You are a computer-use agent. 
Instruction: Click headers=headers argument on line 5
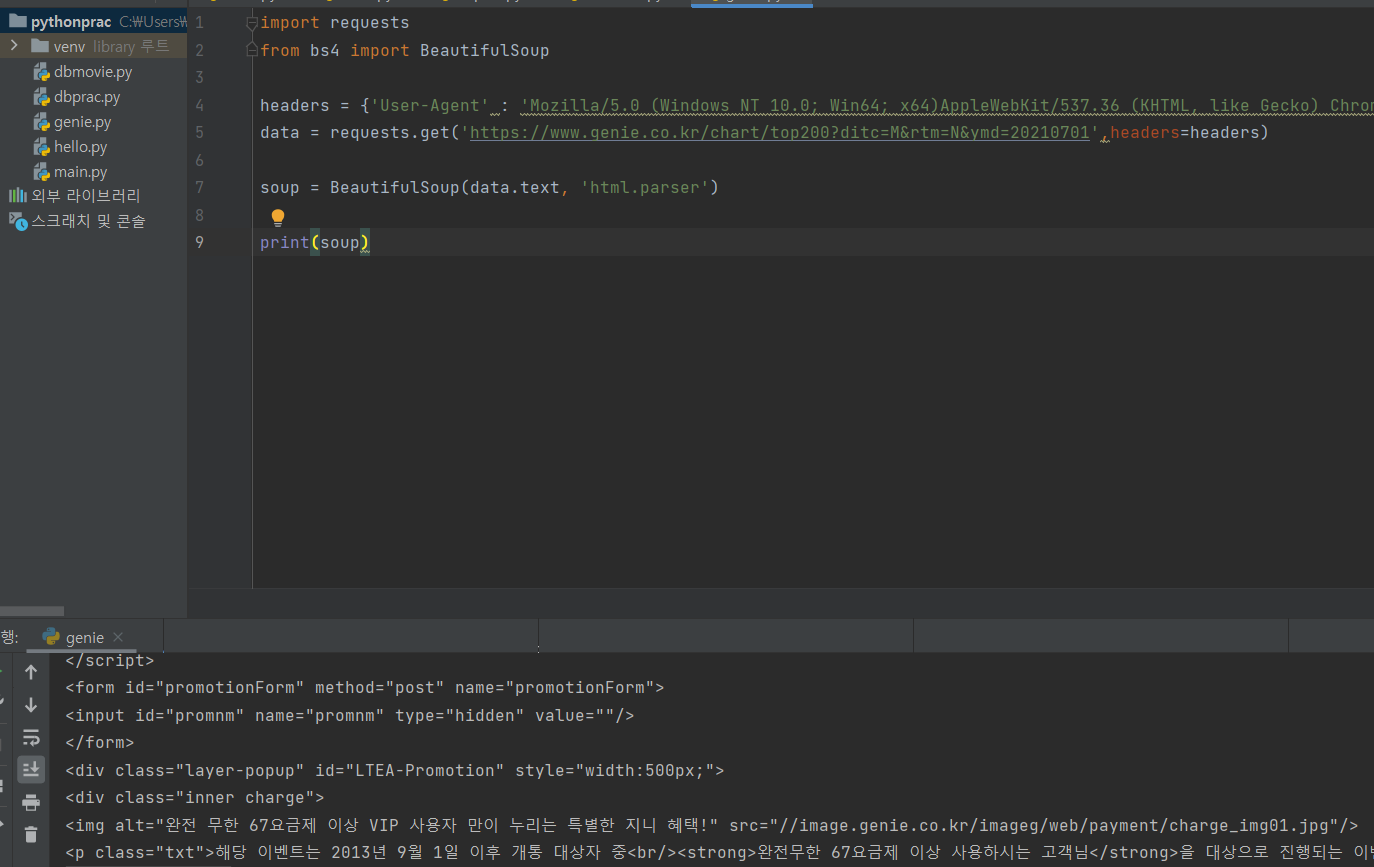(x=1185, y=132)
